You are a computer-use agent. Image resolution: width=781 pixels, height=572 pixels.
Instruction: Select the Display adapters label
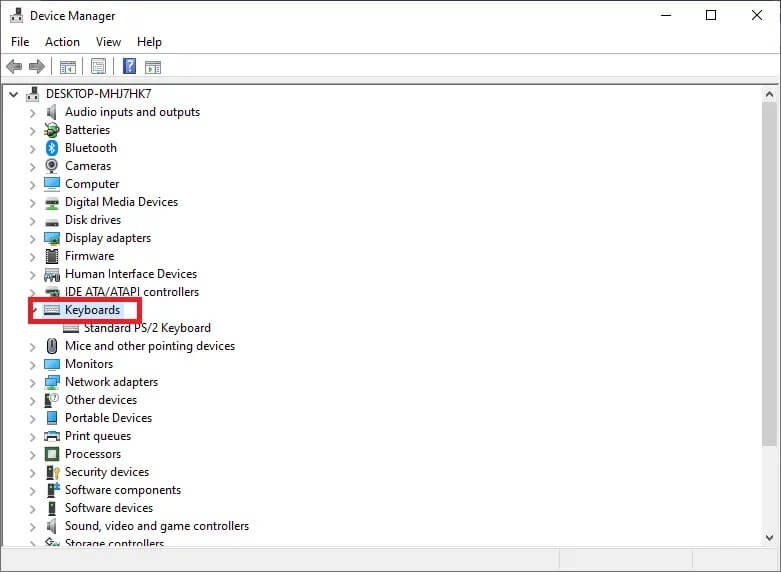pos(108,238)
